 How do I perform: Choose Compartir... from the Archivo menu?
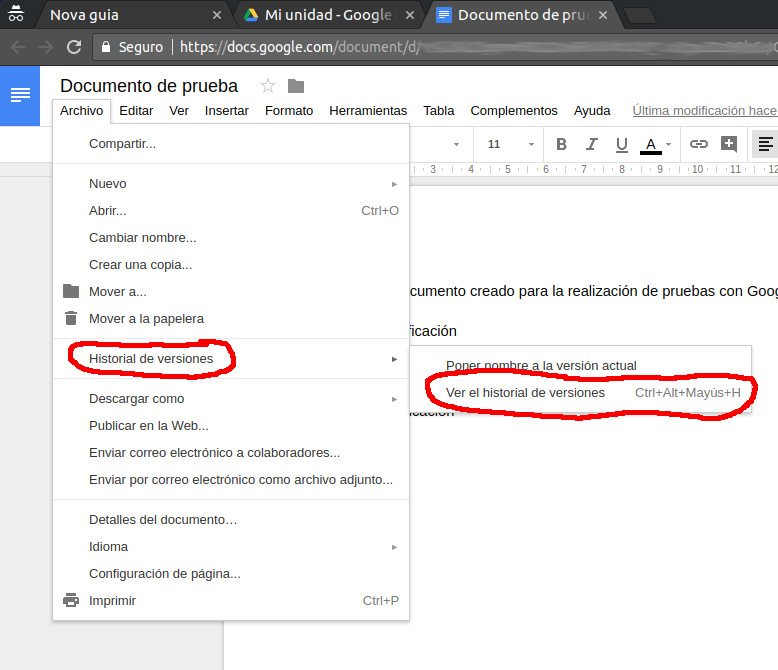pos(122,144)
